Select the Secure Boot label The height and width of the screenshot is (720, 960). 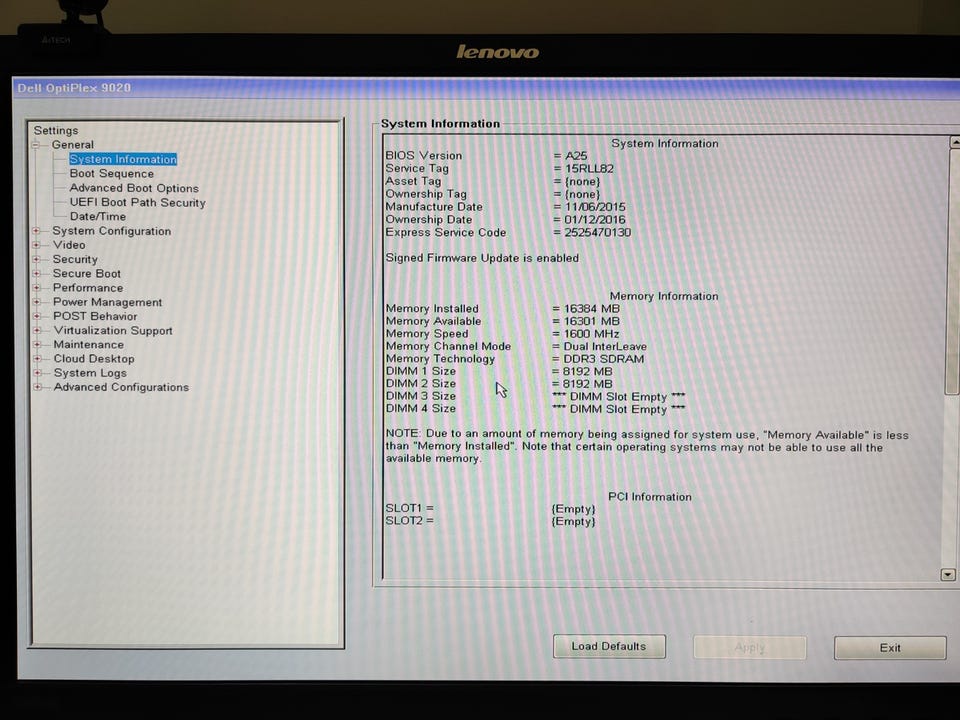click(x=86, y=274)
